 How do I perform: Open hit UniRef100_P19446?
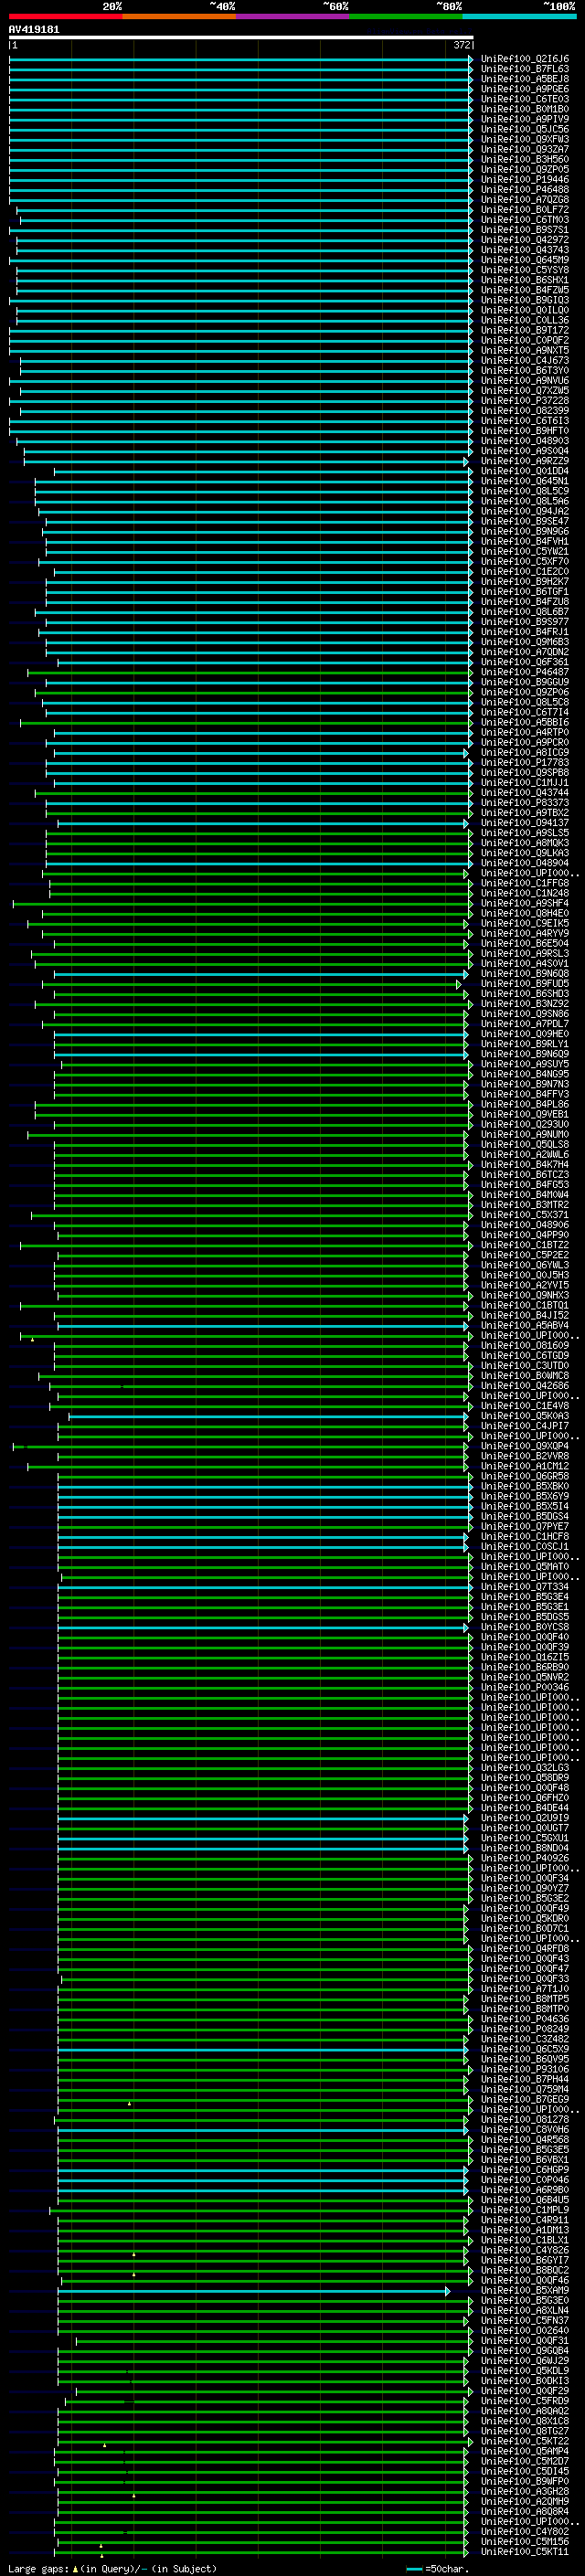(525, 180)
